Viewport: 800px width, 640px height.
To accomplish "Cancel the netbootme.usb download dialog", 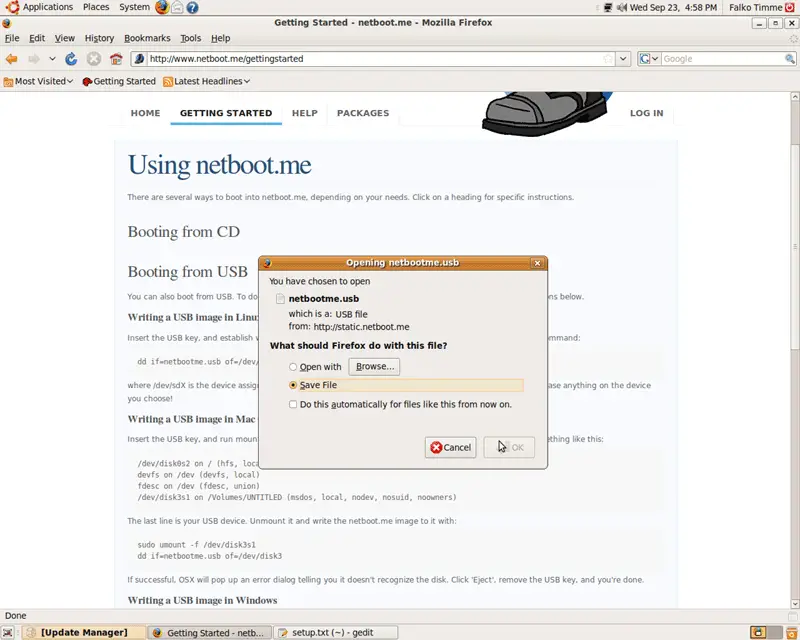I will tap(451, 448).
